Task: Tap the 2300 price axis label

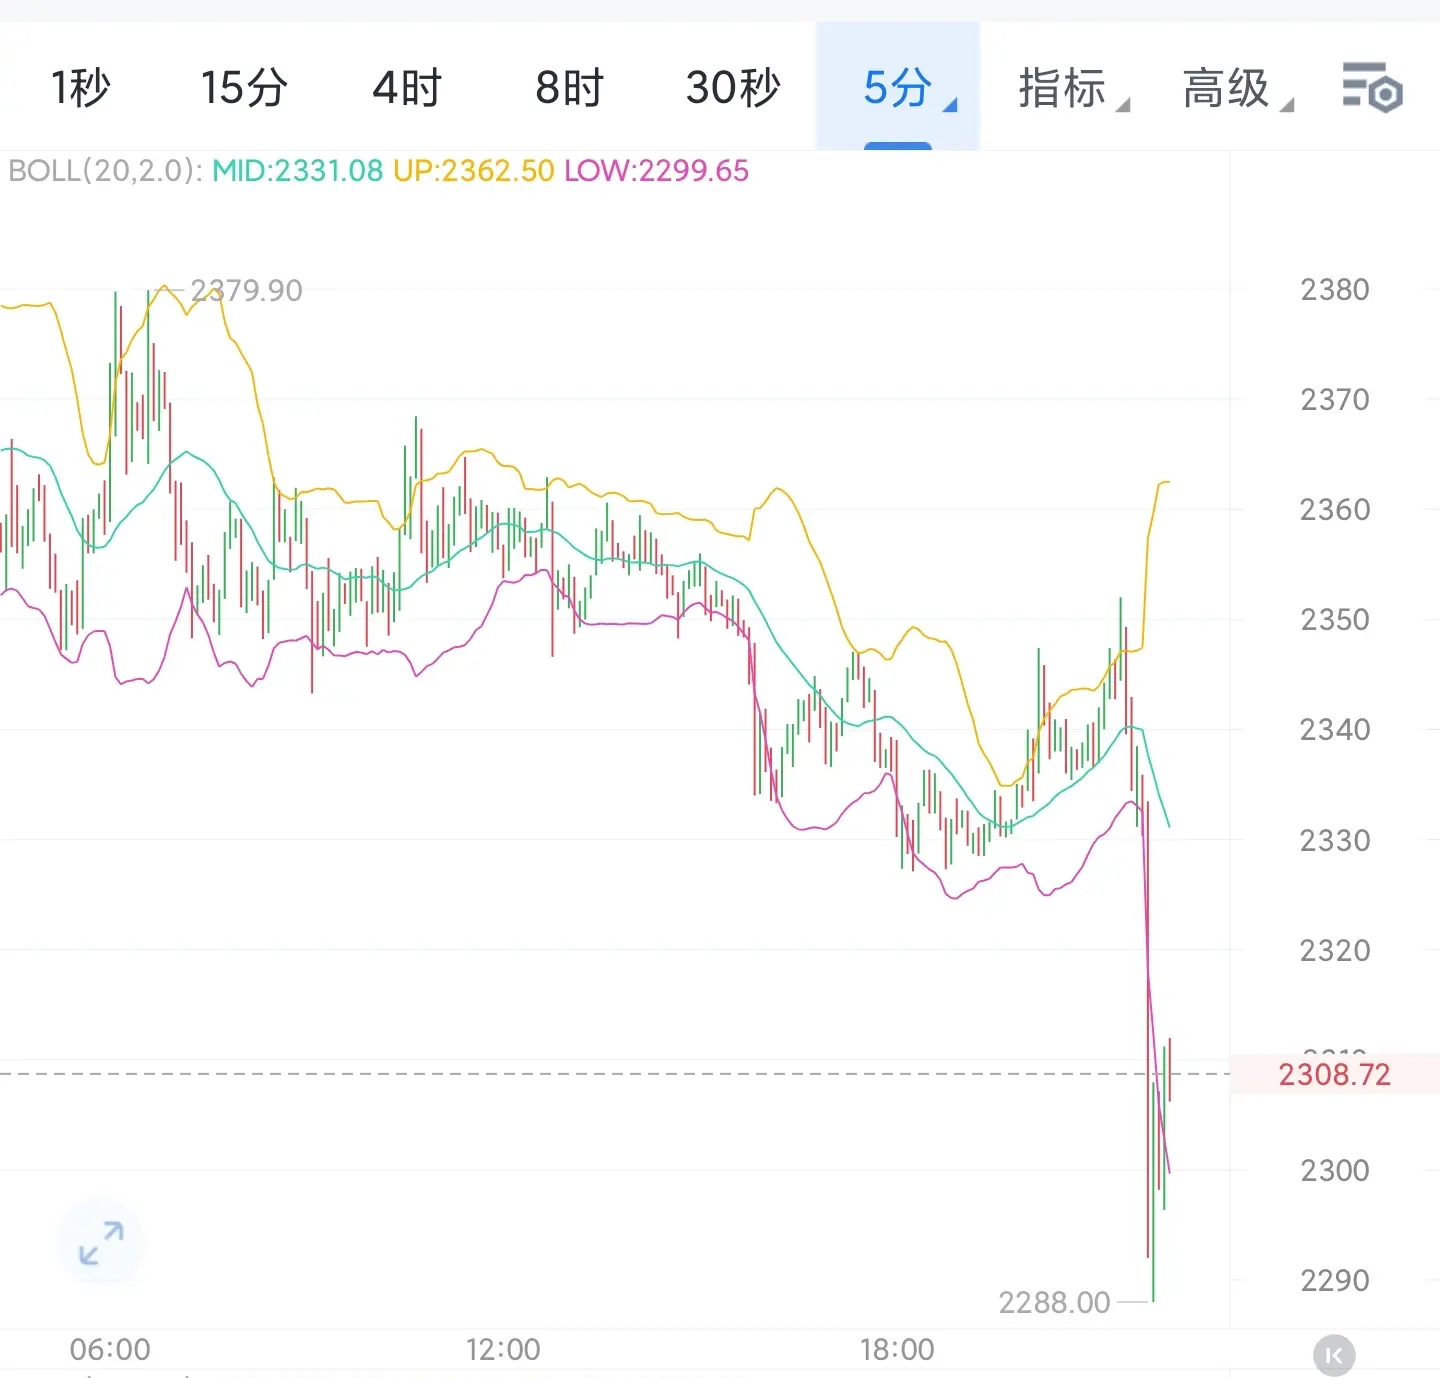Action: 1334,1170
